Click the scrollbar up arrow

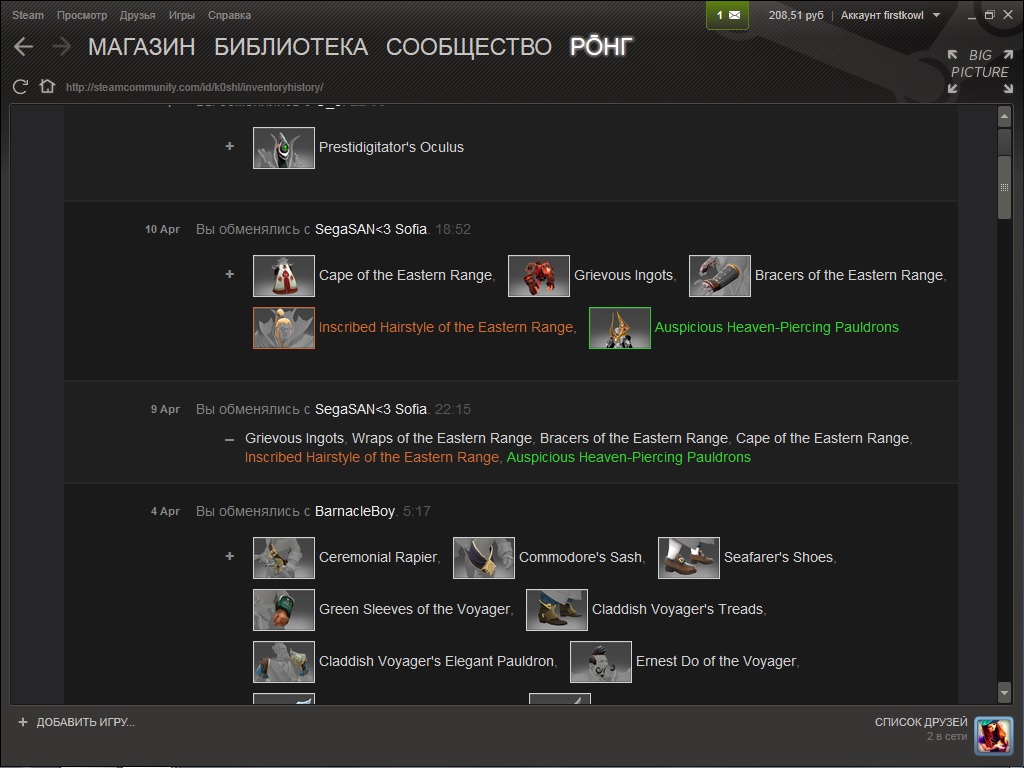(x=1004, y=118)
